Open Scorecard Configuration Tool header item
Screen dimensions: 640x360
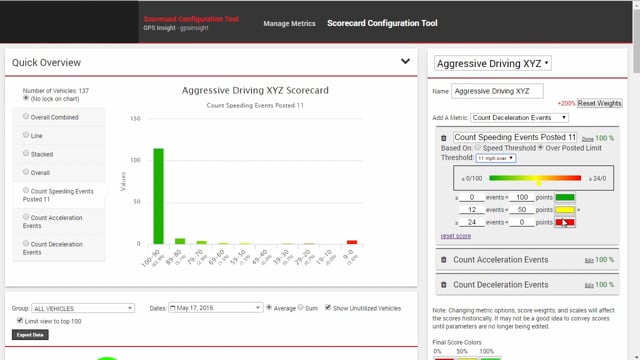point(382,23)
